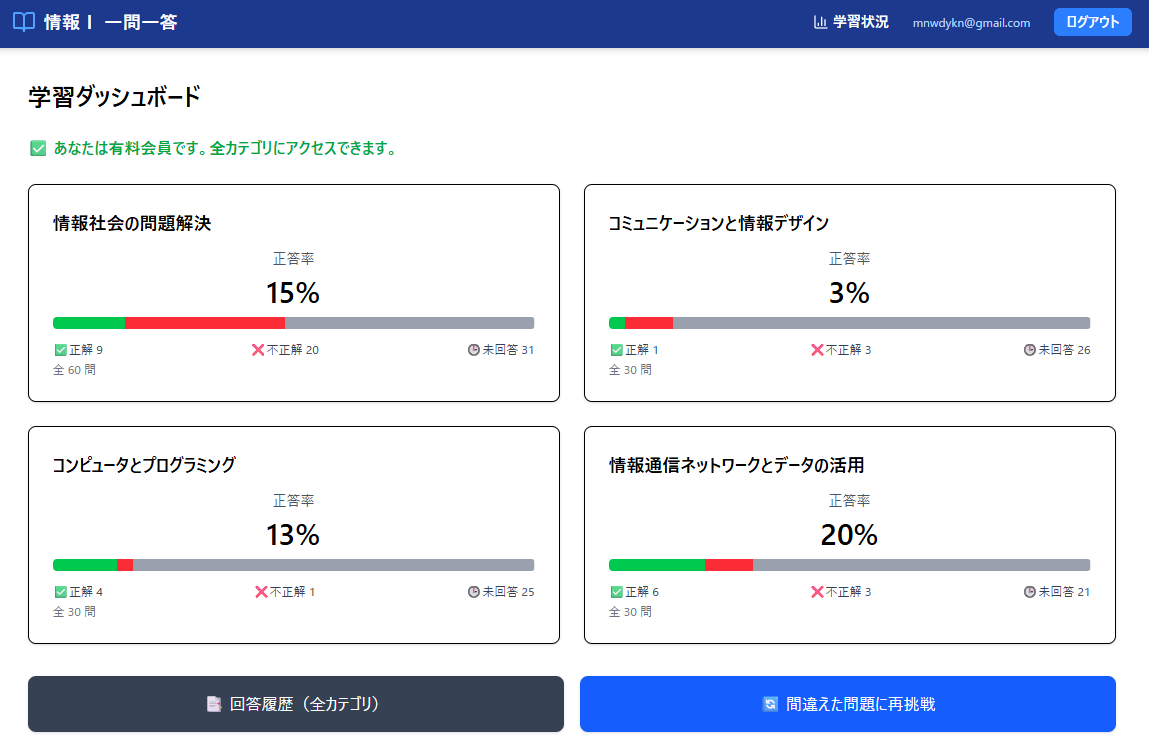Viewport: 1149px width, 744px height.
Task: Click the bar chart icon beside 学習状況
Action: (820, 22)
